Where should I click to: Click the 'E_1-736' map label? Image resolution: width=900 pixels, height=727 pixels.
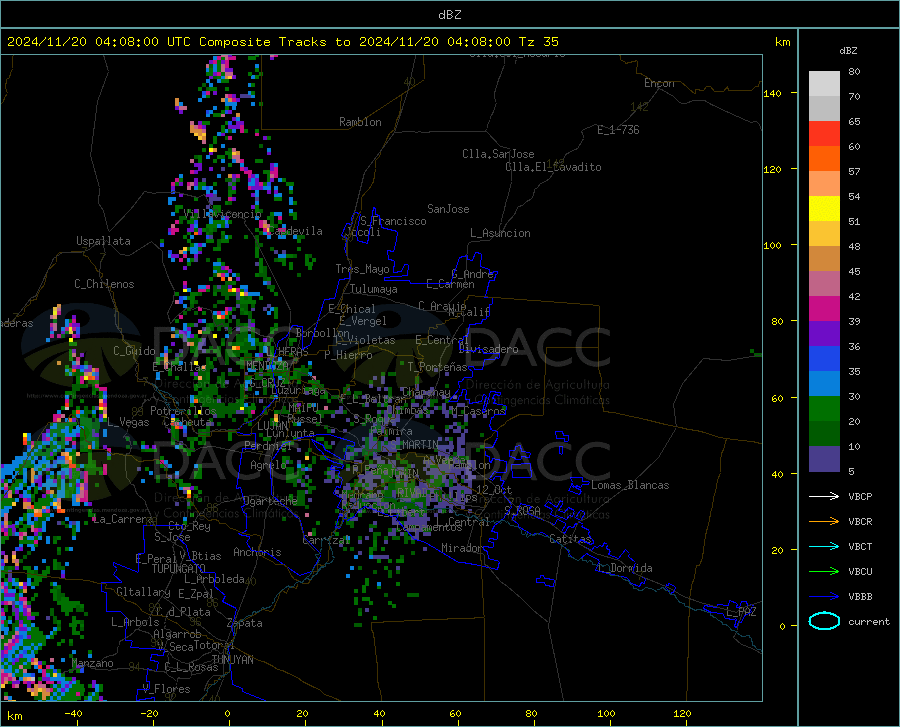[618, 130]
